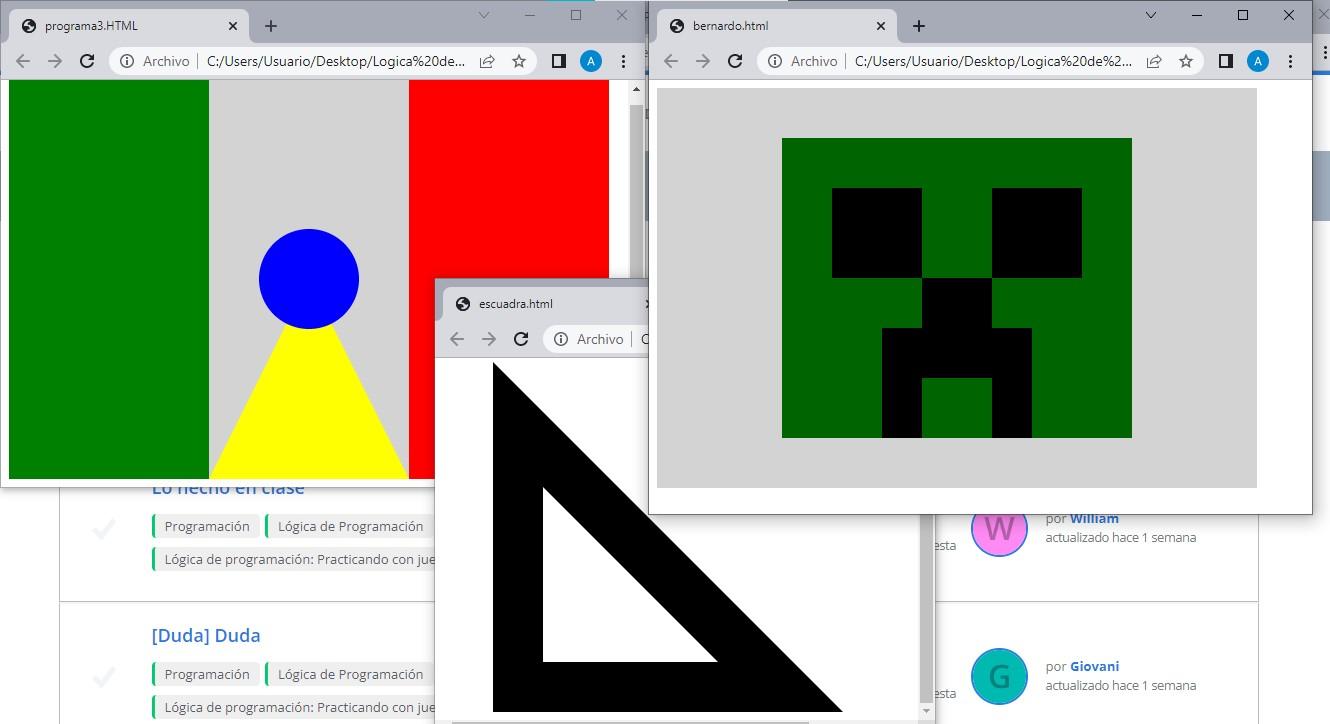This screenshot has width=1330, height=724.
Task: Reload the escuadra.html page
Action: click(521, 339)
